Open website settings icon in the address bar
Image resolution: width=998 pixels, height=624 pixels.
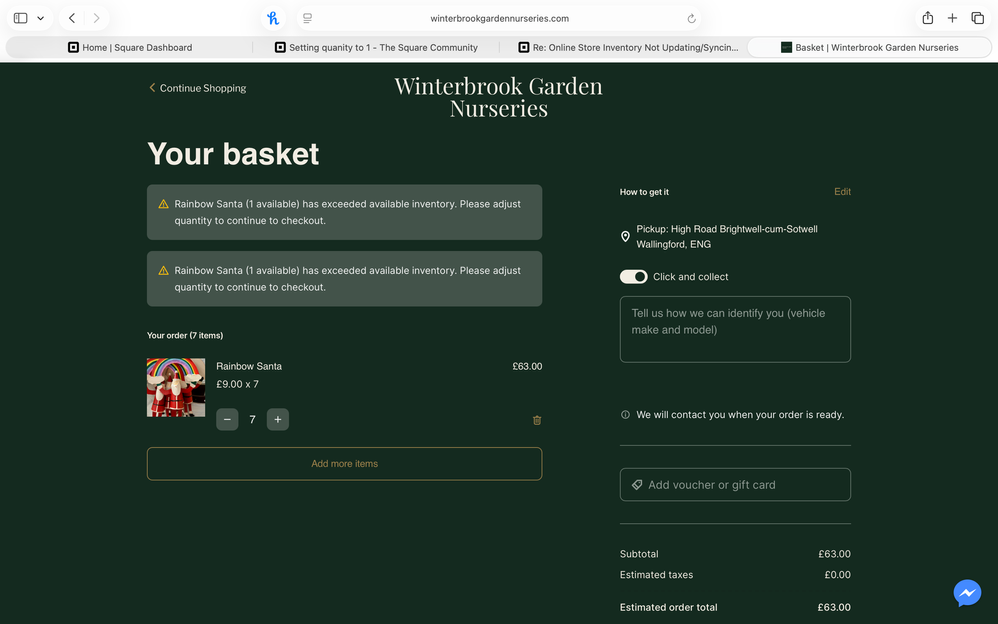tap(307, 17)
